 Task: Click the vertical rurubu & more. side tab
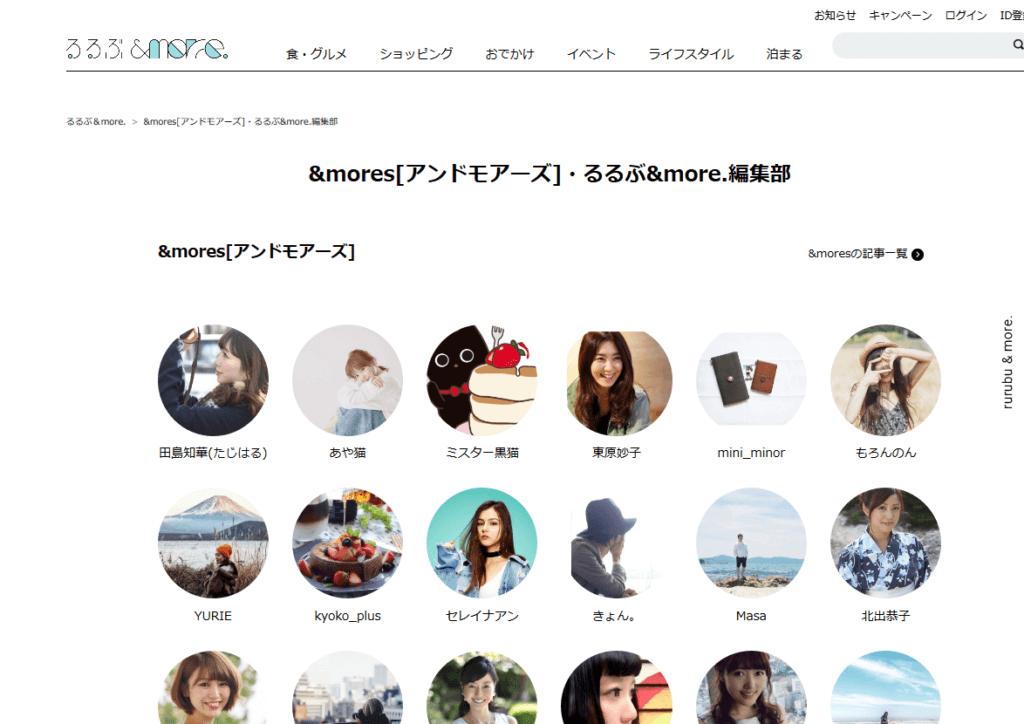click(x=1008, y=362)
